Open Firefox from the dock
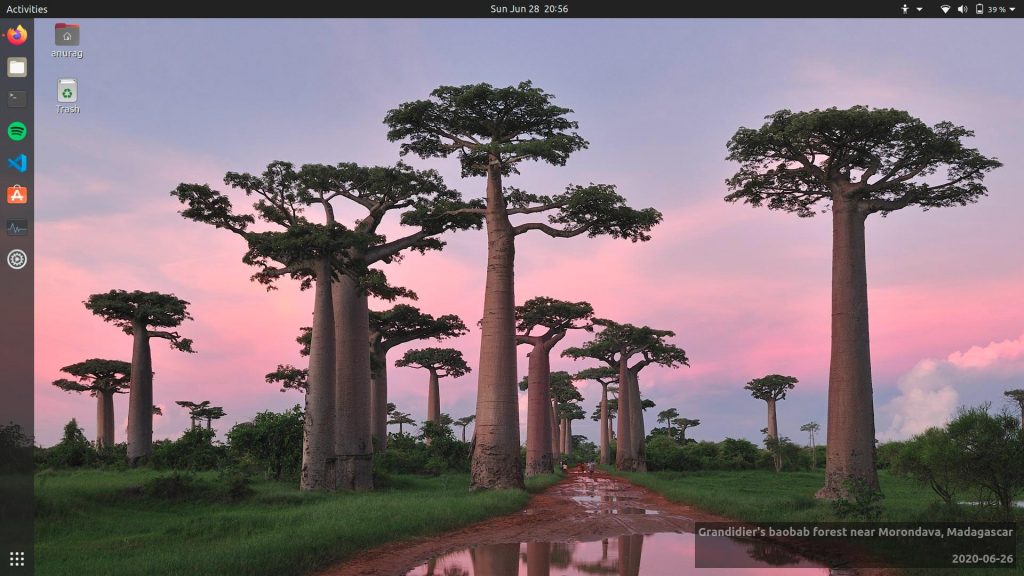Screen dimensions: 1024x576 (17, 35)
